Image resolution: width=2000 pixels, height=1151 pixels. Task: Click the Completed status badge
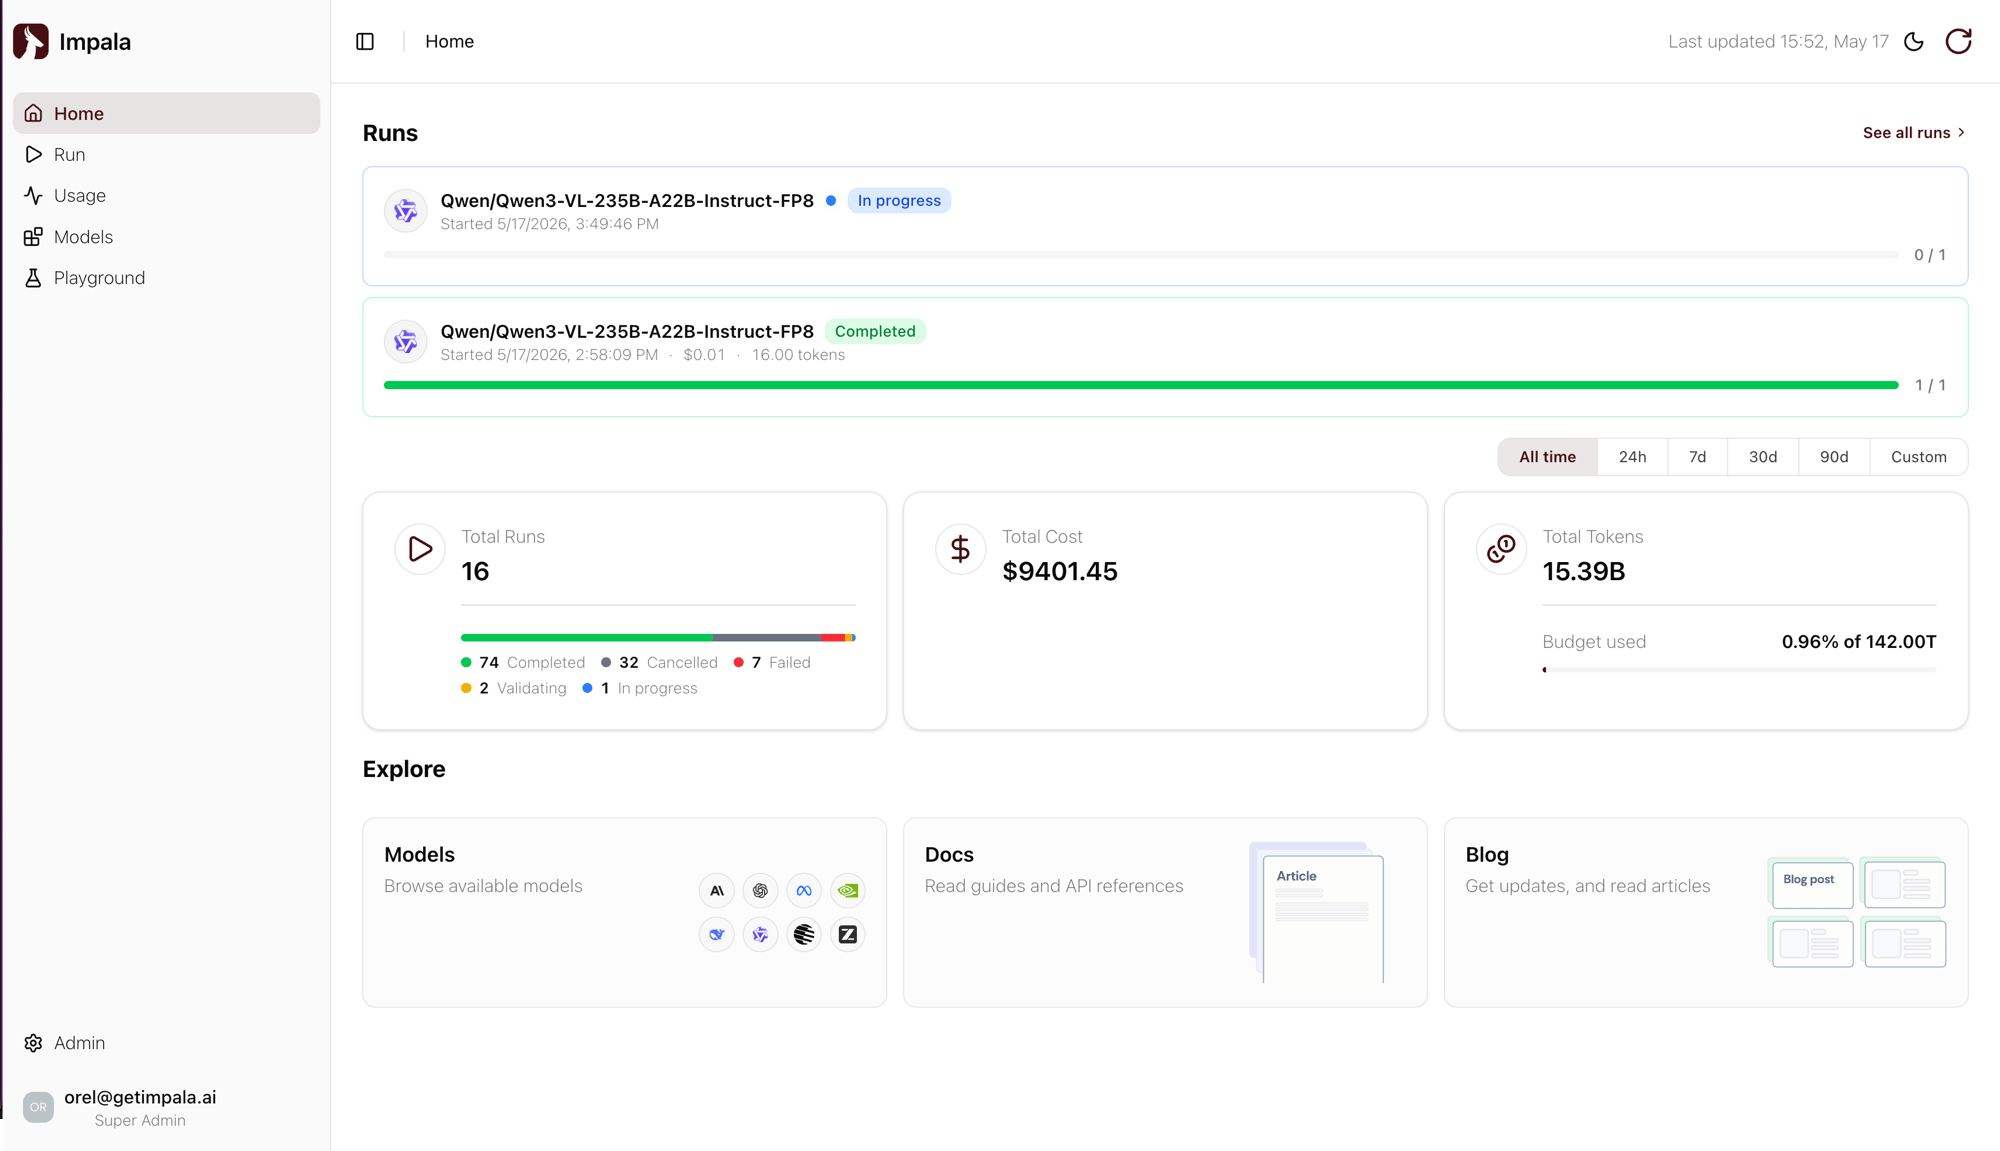(875, 331)
